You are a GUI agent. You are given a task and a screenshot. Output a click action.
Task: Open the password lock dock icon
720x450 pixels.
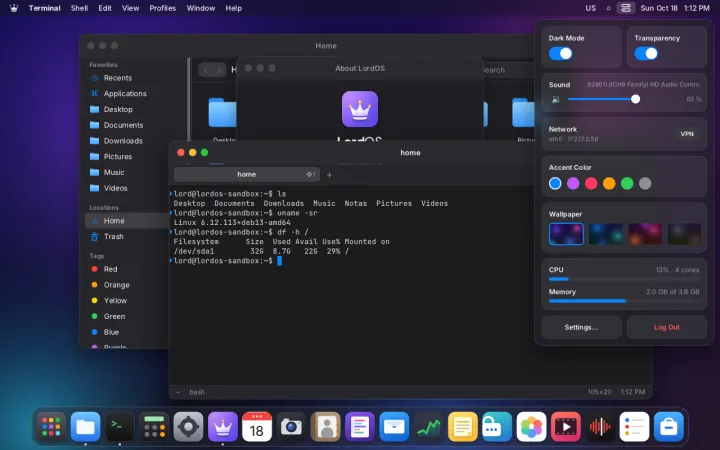point(497,427)
